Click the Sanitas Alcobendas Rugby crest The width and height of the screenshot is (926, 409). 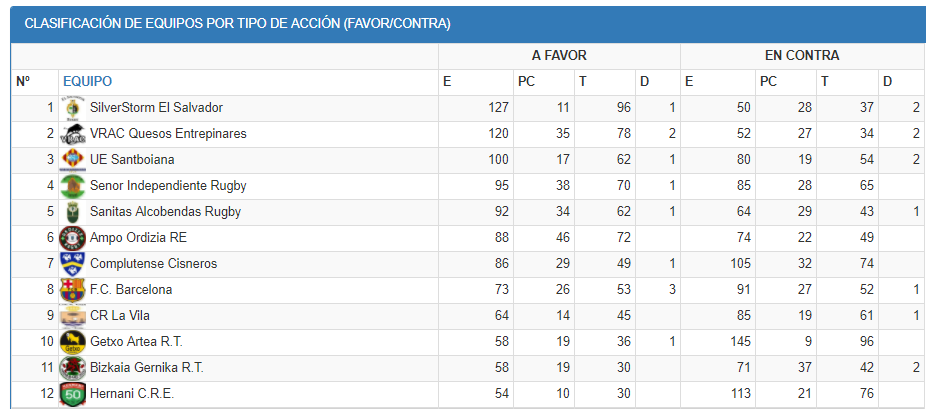point(72,212)
